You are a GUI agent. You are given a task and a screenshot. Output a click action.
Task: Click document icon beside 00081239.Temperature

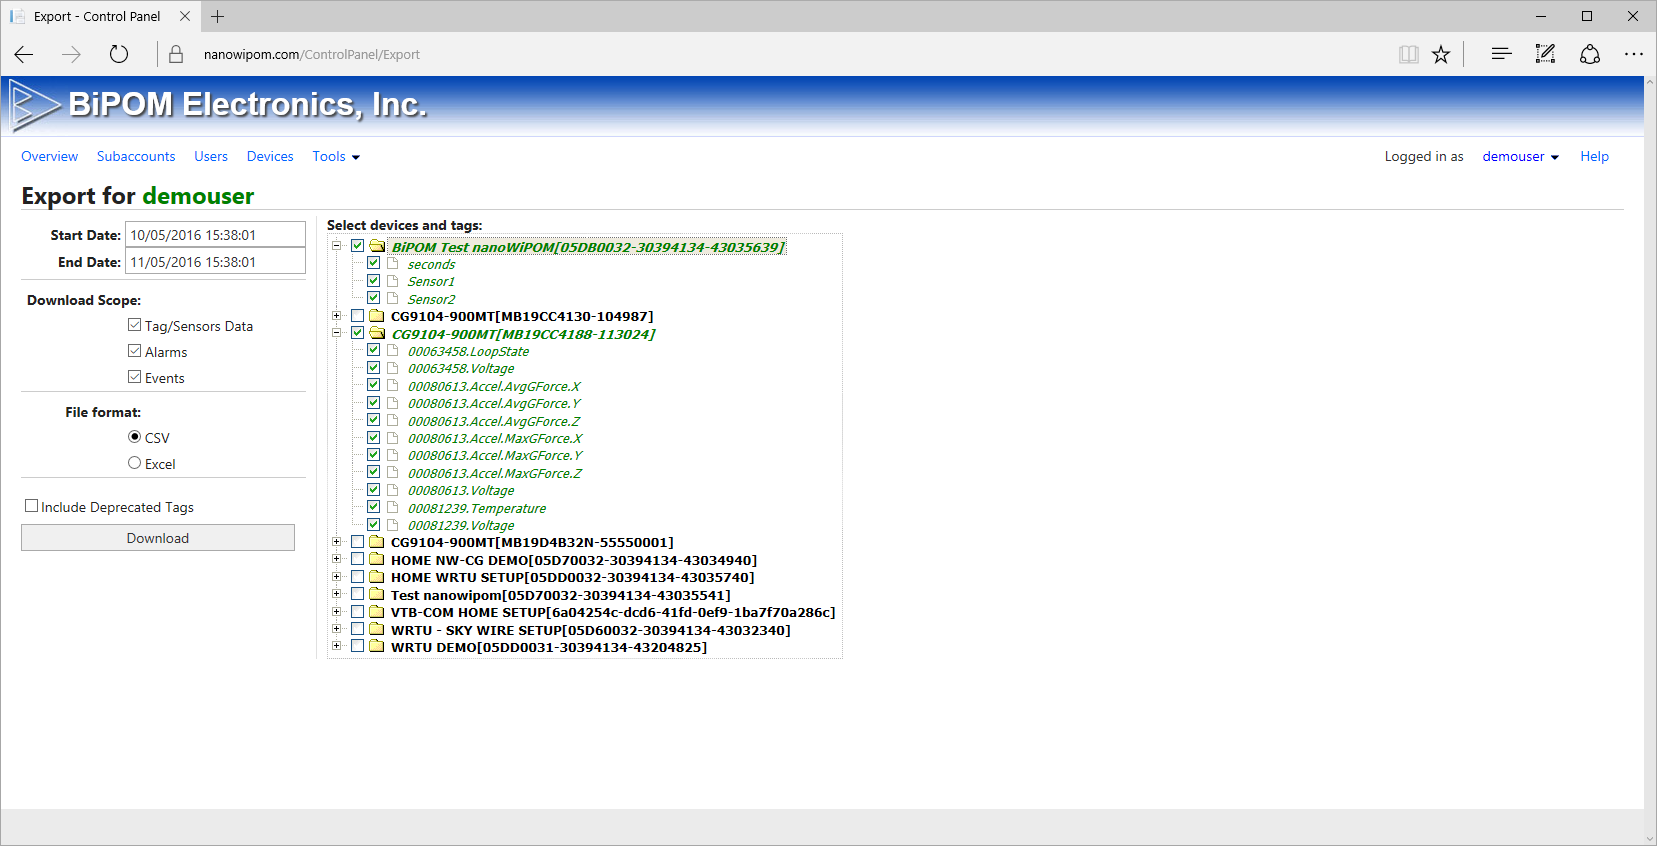point(393,508)
